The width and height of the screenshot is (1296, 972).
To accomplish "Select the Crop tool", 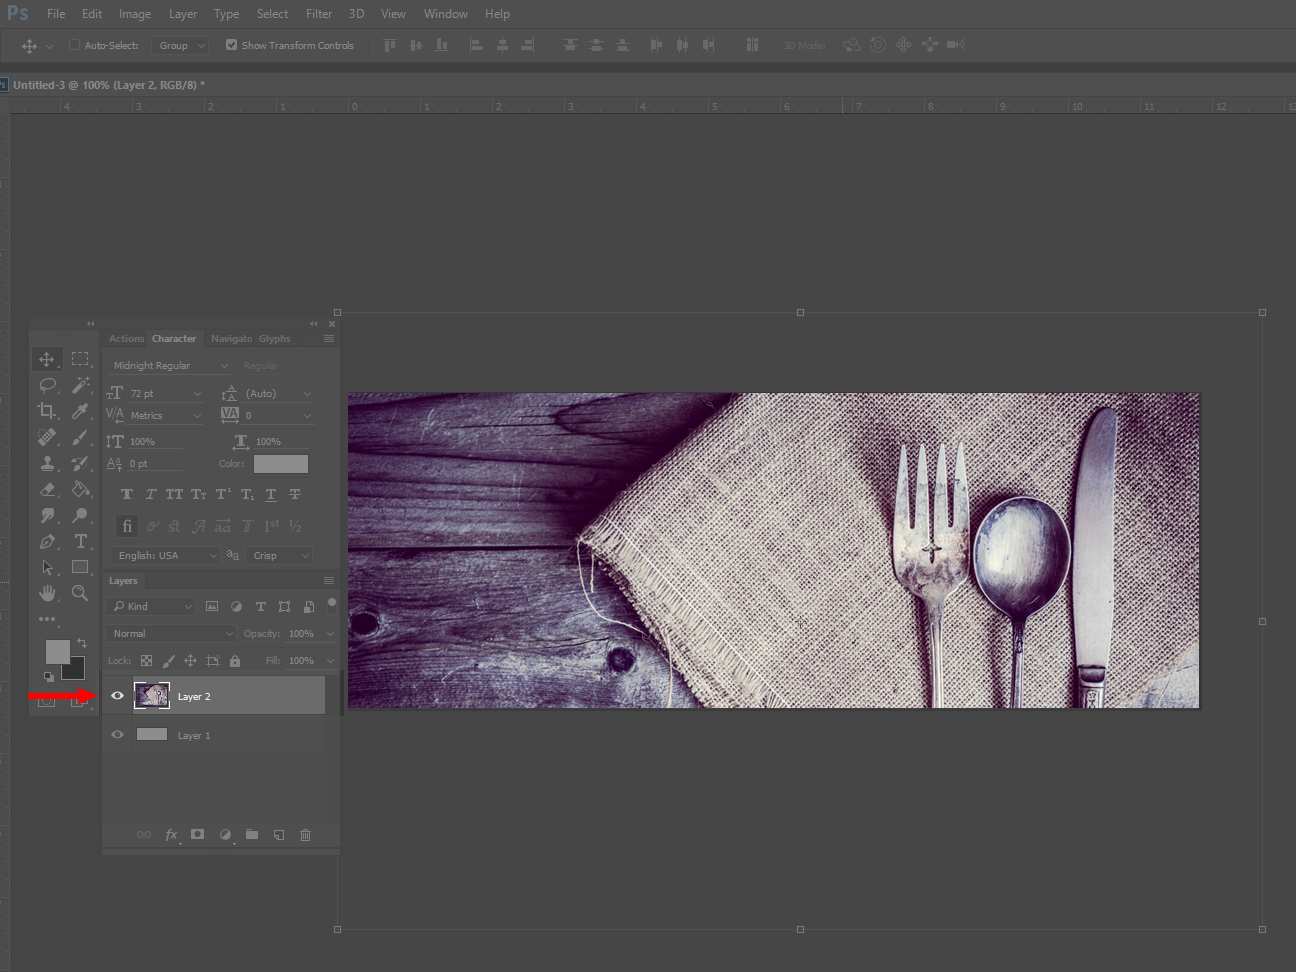I will point(47,411).
